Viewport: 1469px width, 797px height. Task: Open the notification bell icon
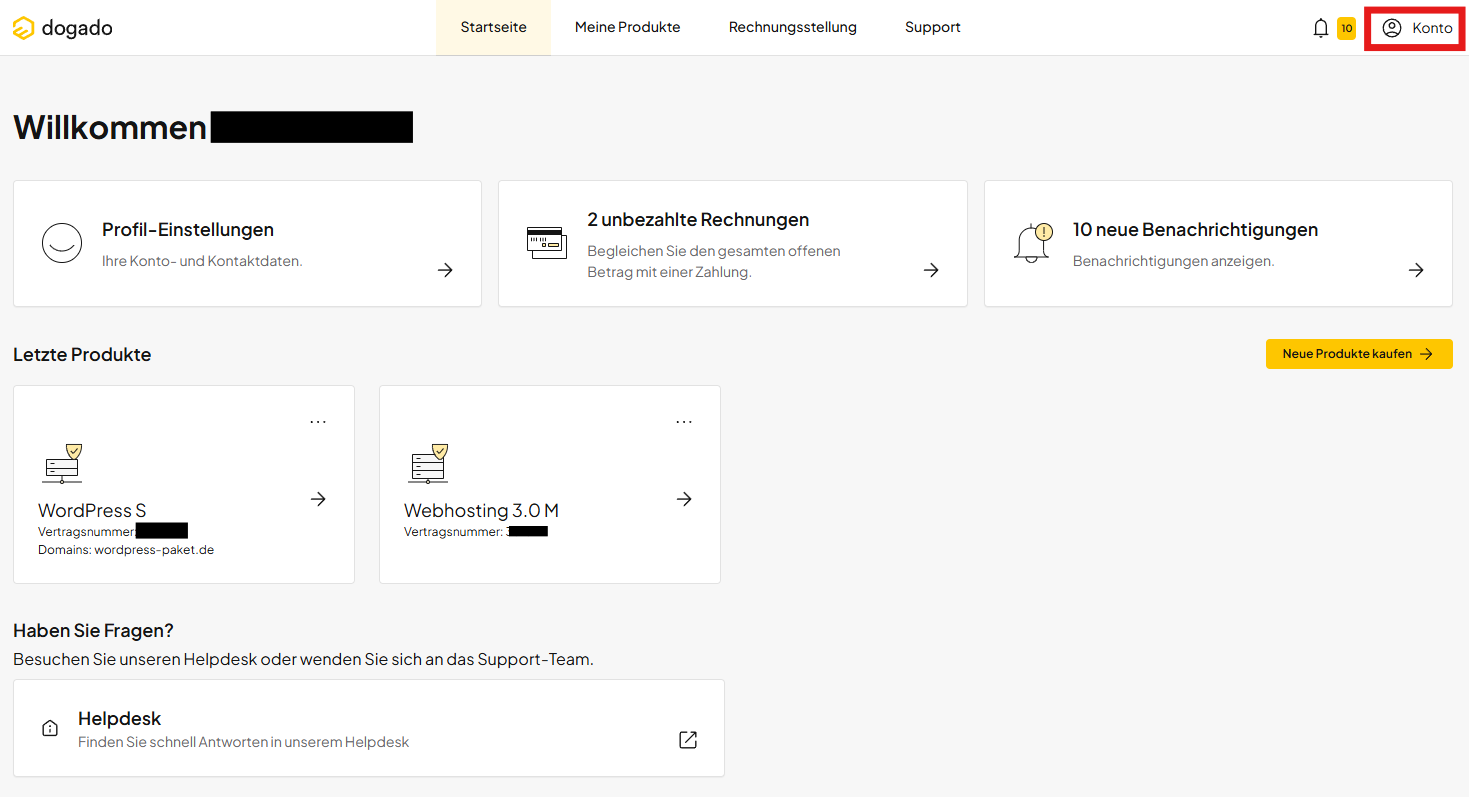coord(1320,28)
